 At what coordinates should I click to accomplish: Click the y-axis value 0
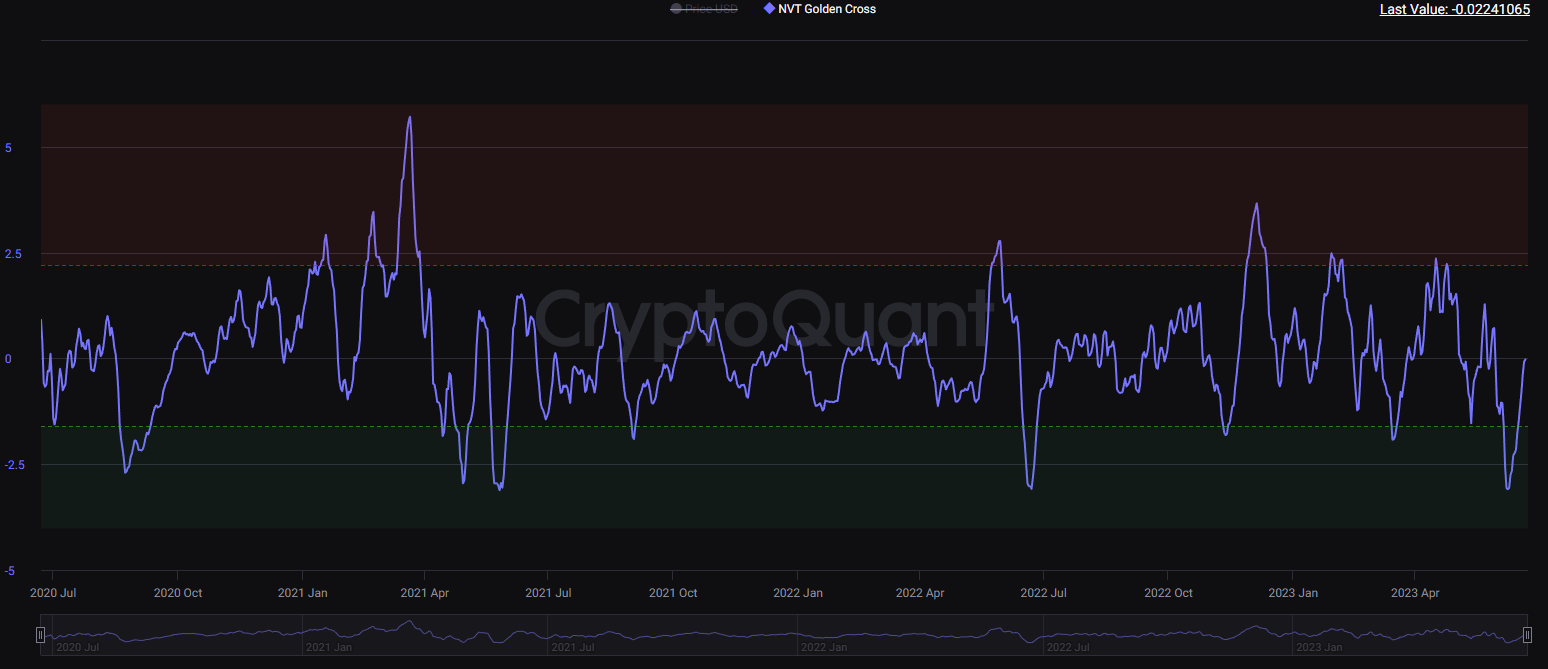click(9, 359)
